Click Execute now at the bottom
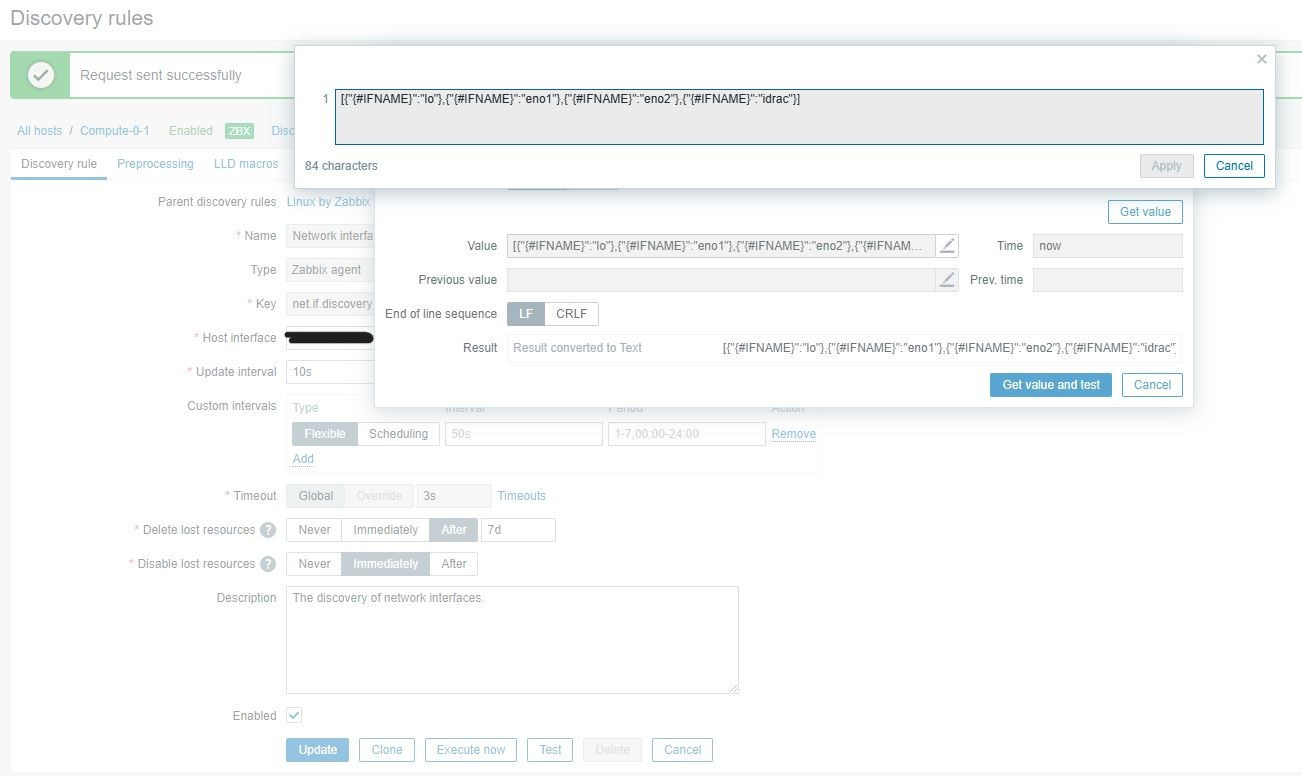The width and height of the screenshot is (1302, 776). pyautogui.click(x=470, y=749)
